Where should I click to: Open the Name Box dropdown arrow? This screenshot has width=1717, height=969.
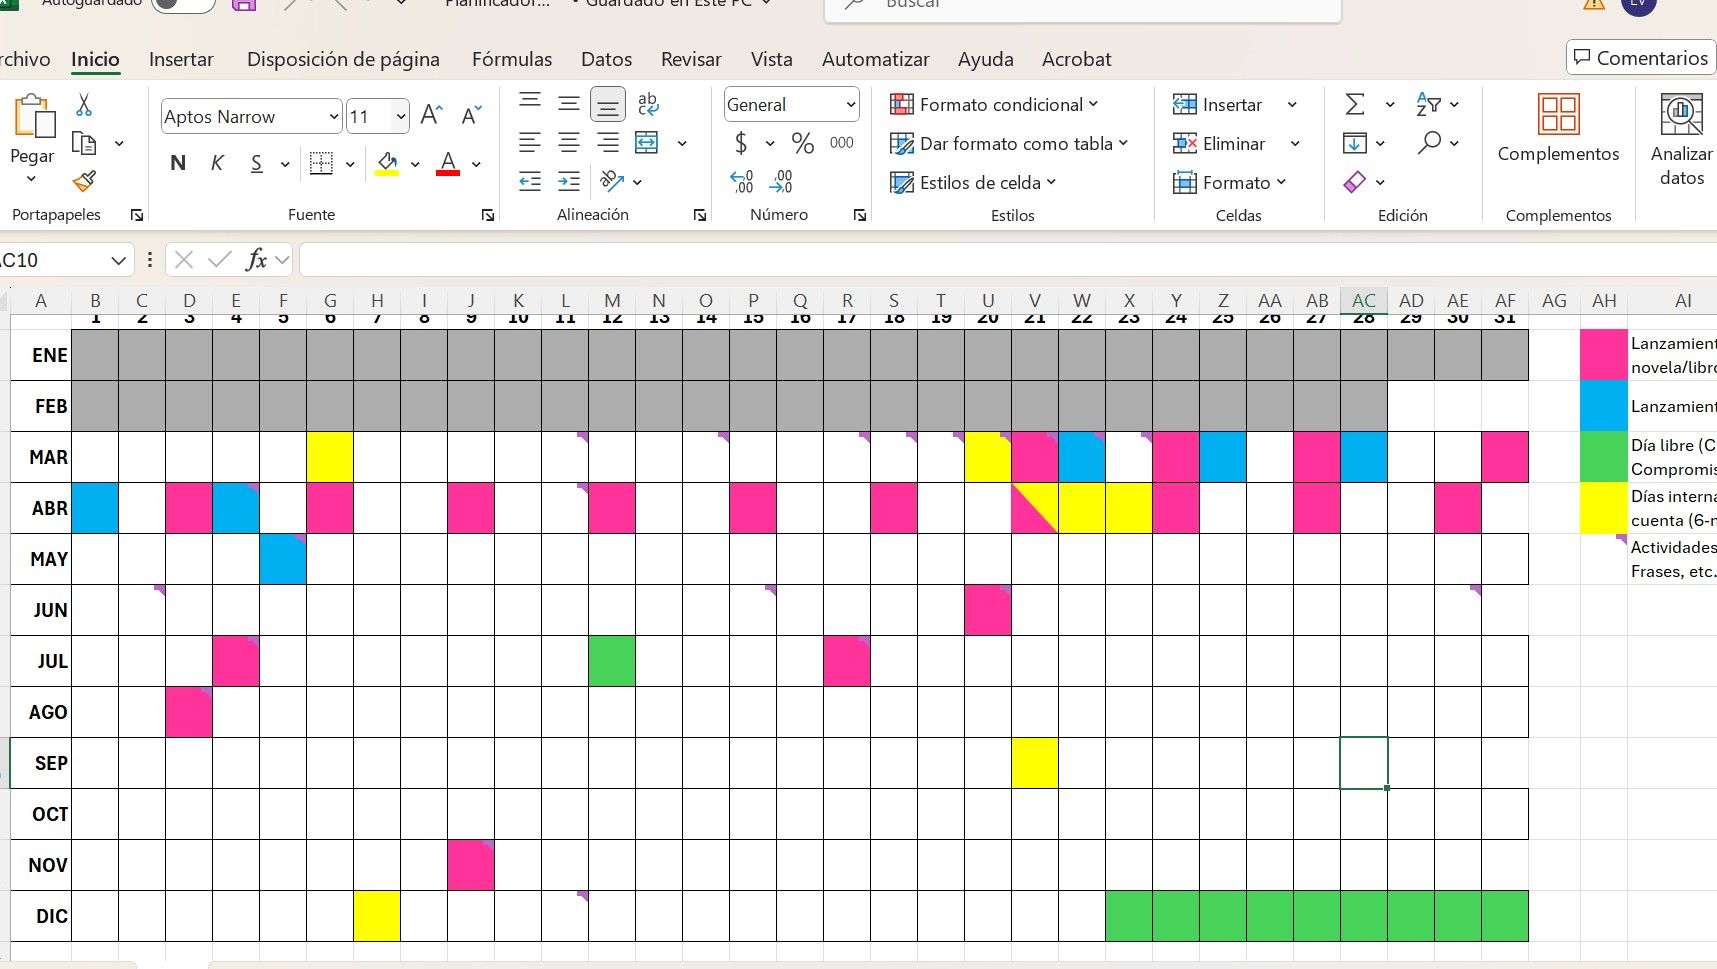click(x=119, y=260)
